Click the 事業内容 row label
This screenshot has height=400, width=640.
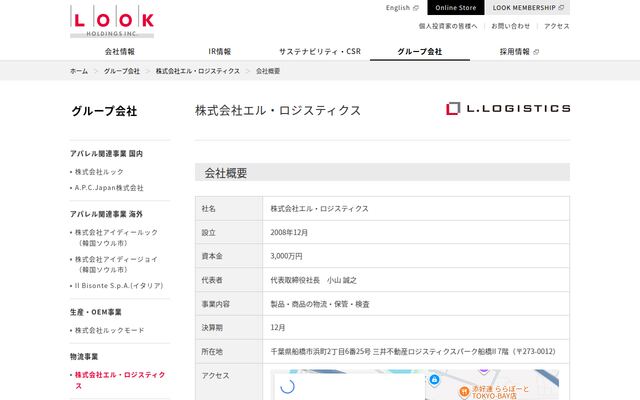pos(216,304)
